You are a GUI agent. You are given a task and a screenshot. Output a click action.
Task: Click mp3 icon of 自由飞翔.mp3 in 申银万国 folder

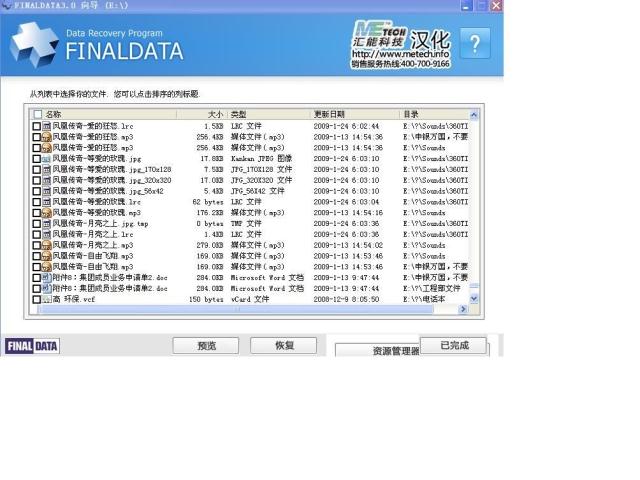[x=47, y=267]
